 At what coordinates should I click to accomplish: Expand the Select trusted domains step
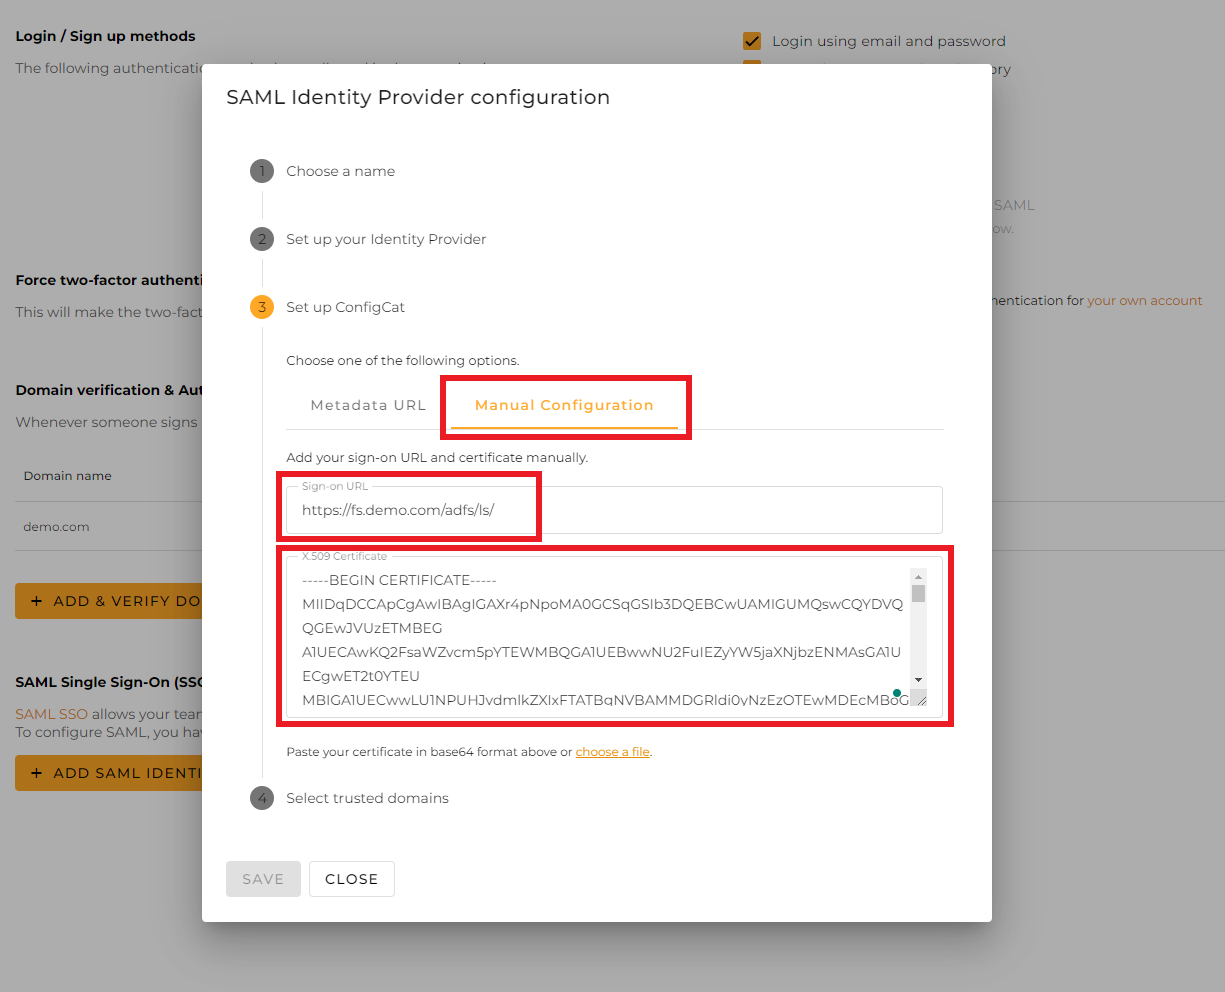click(x=367, y=798)
